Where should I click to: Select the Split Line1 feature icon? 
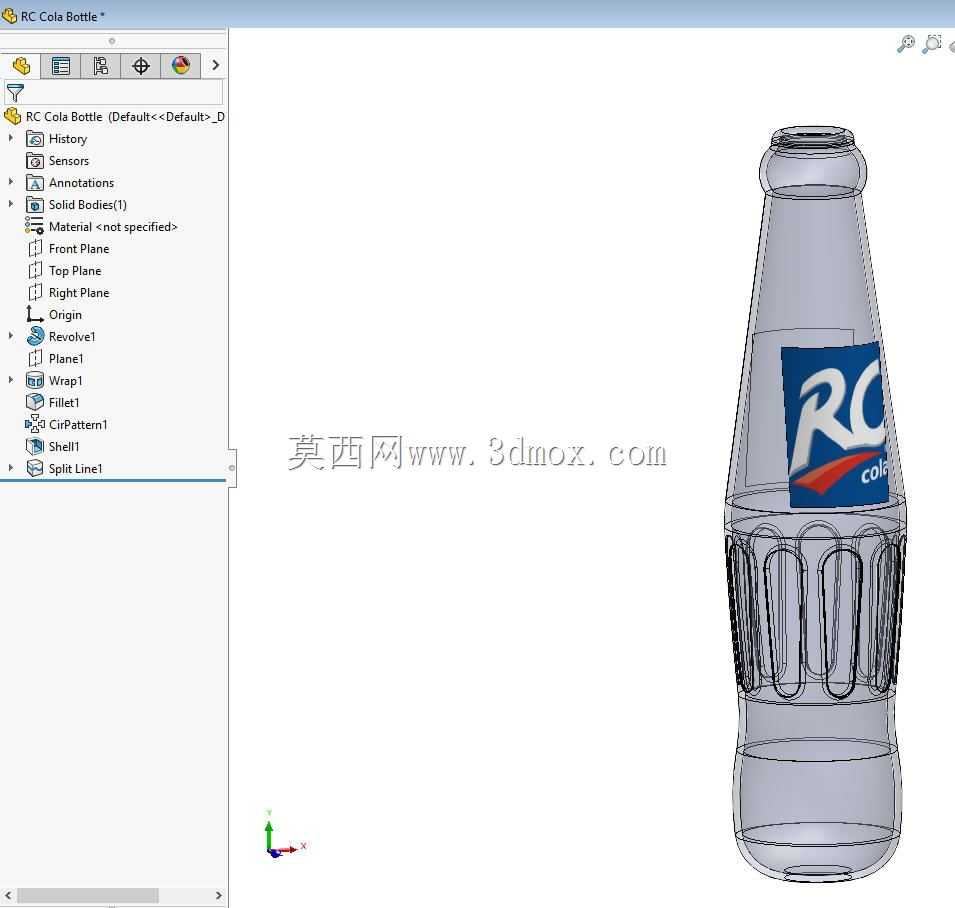point(35,468)
